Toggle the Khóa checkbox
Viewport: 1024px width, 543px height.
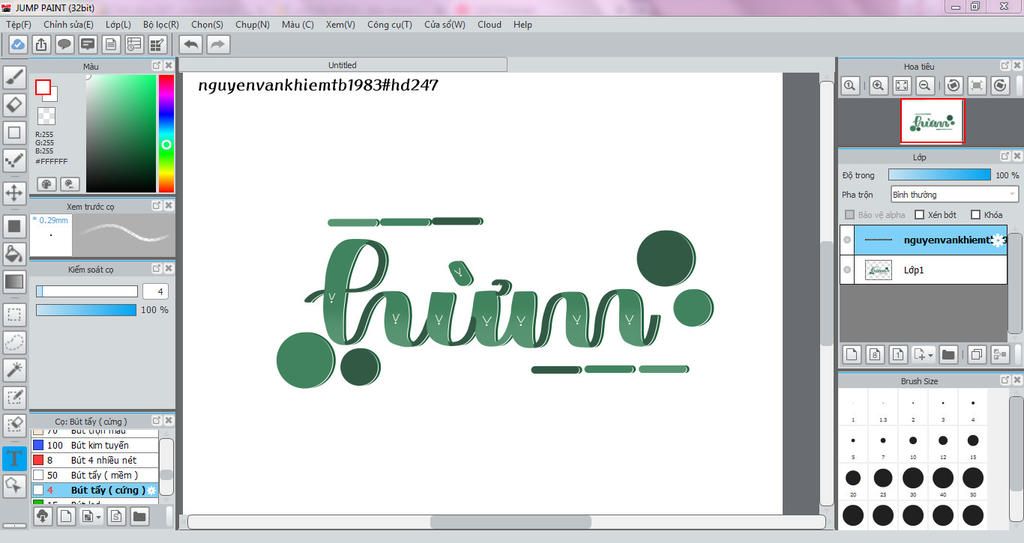(x=976, y=214)
